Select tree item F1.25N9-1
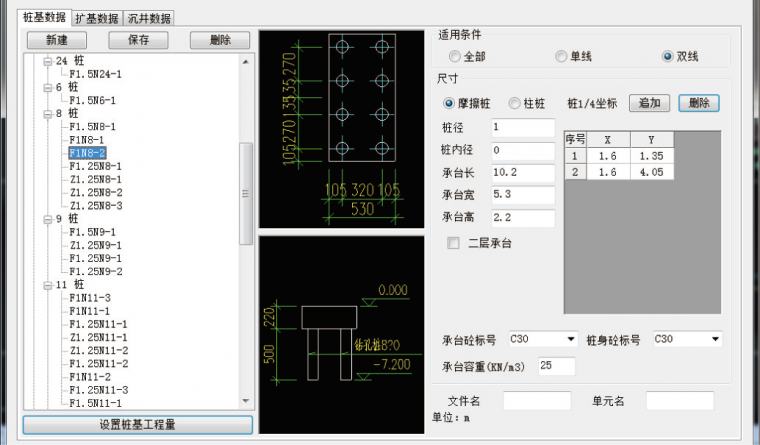Image resolution: width=760 pixels, height=445 pixels. 95,258
